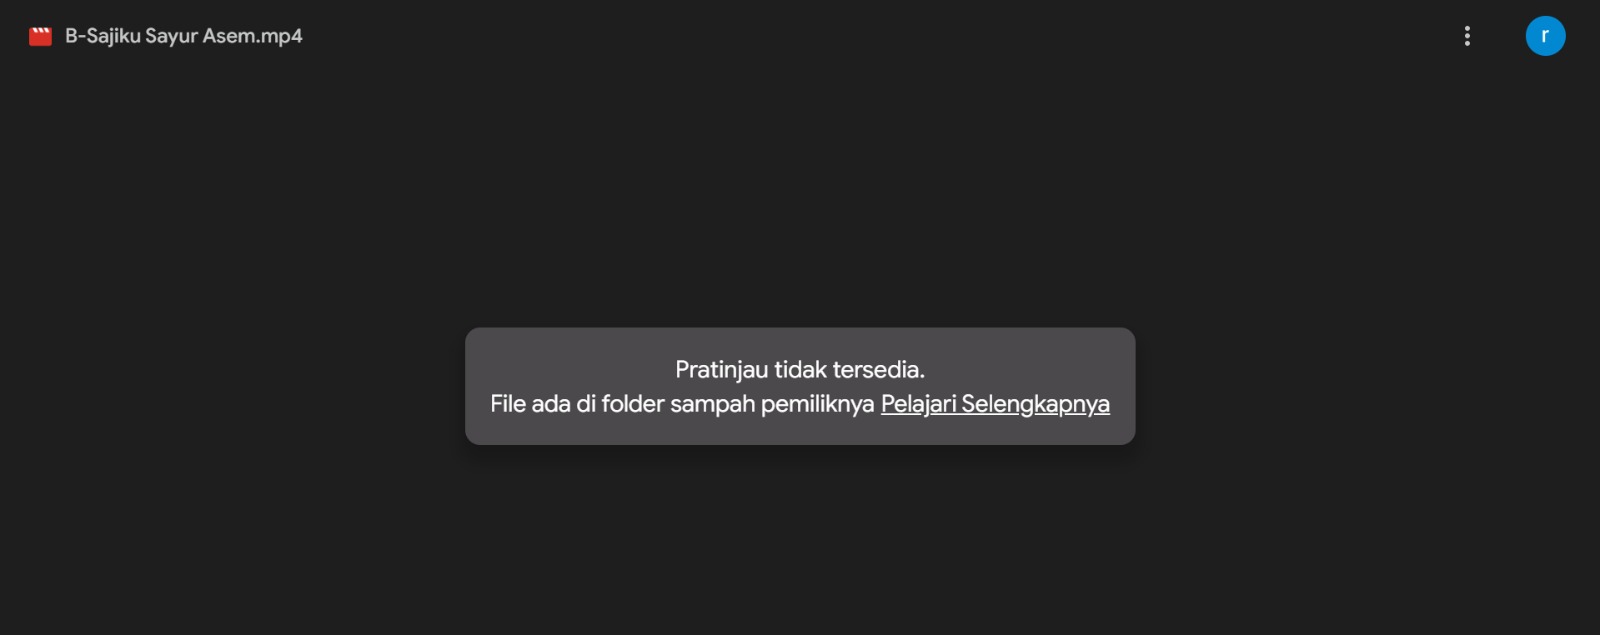
Task: Click the gray preview-unavailable dialog box
Action: coord(800,386)
